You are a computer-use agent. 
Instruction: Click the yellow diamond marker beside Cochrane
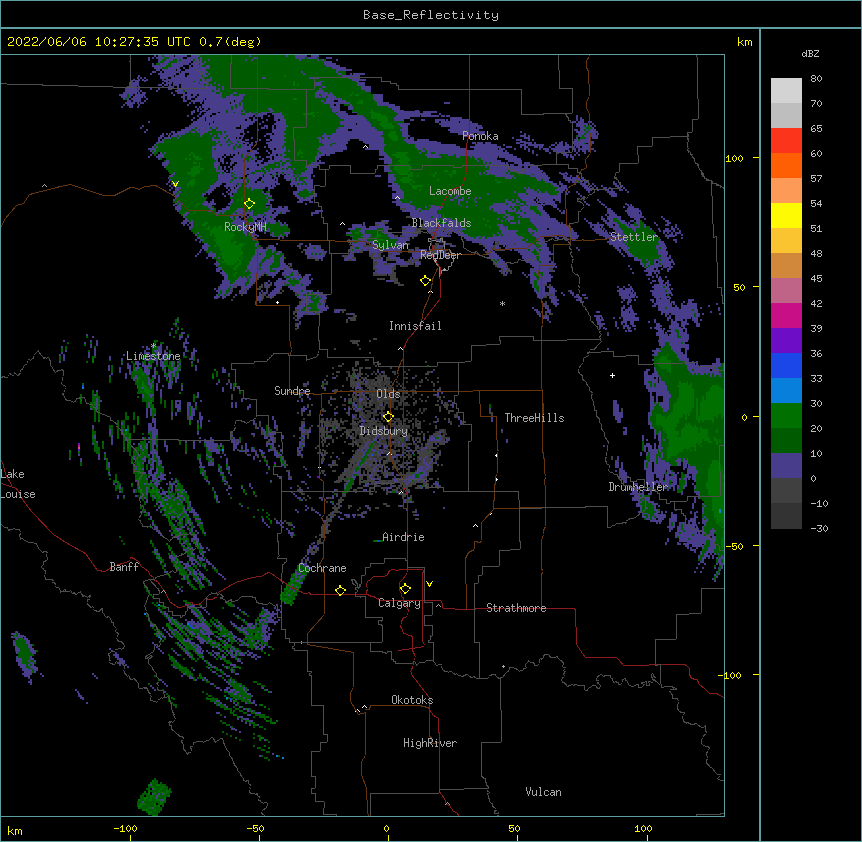coord(340,590)
